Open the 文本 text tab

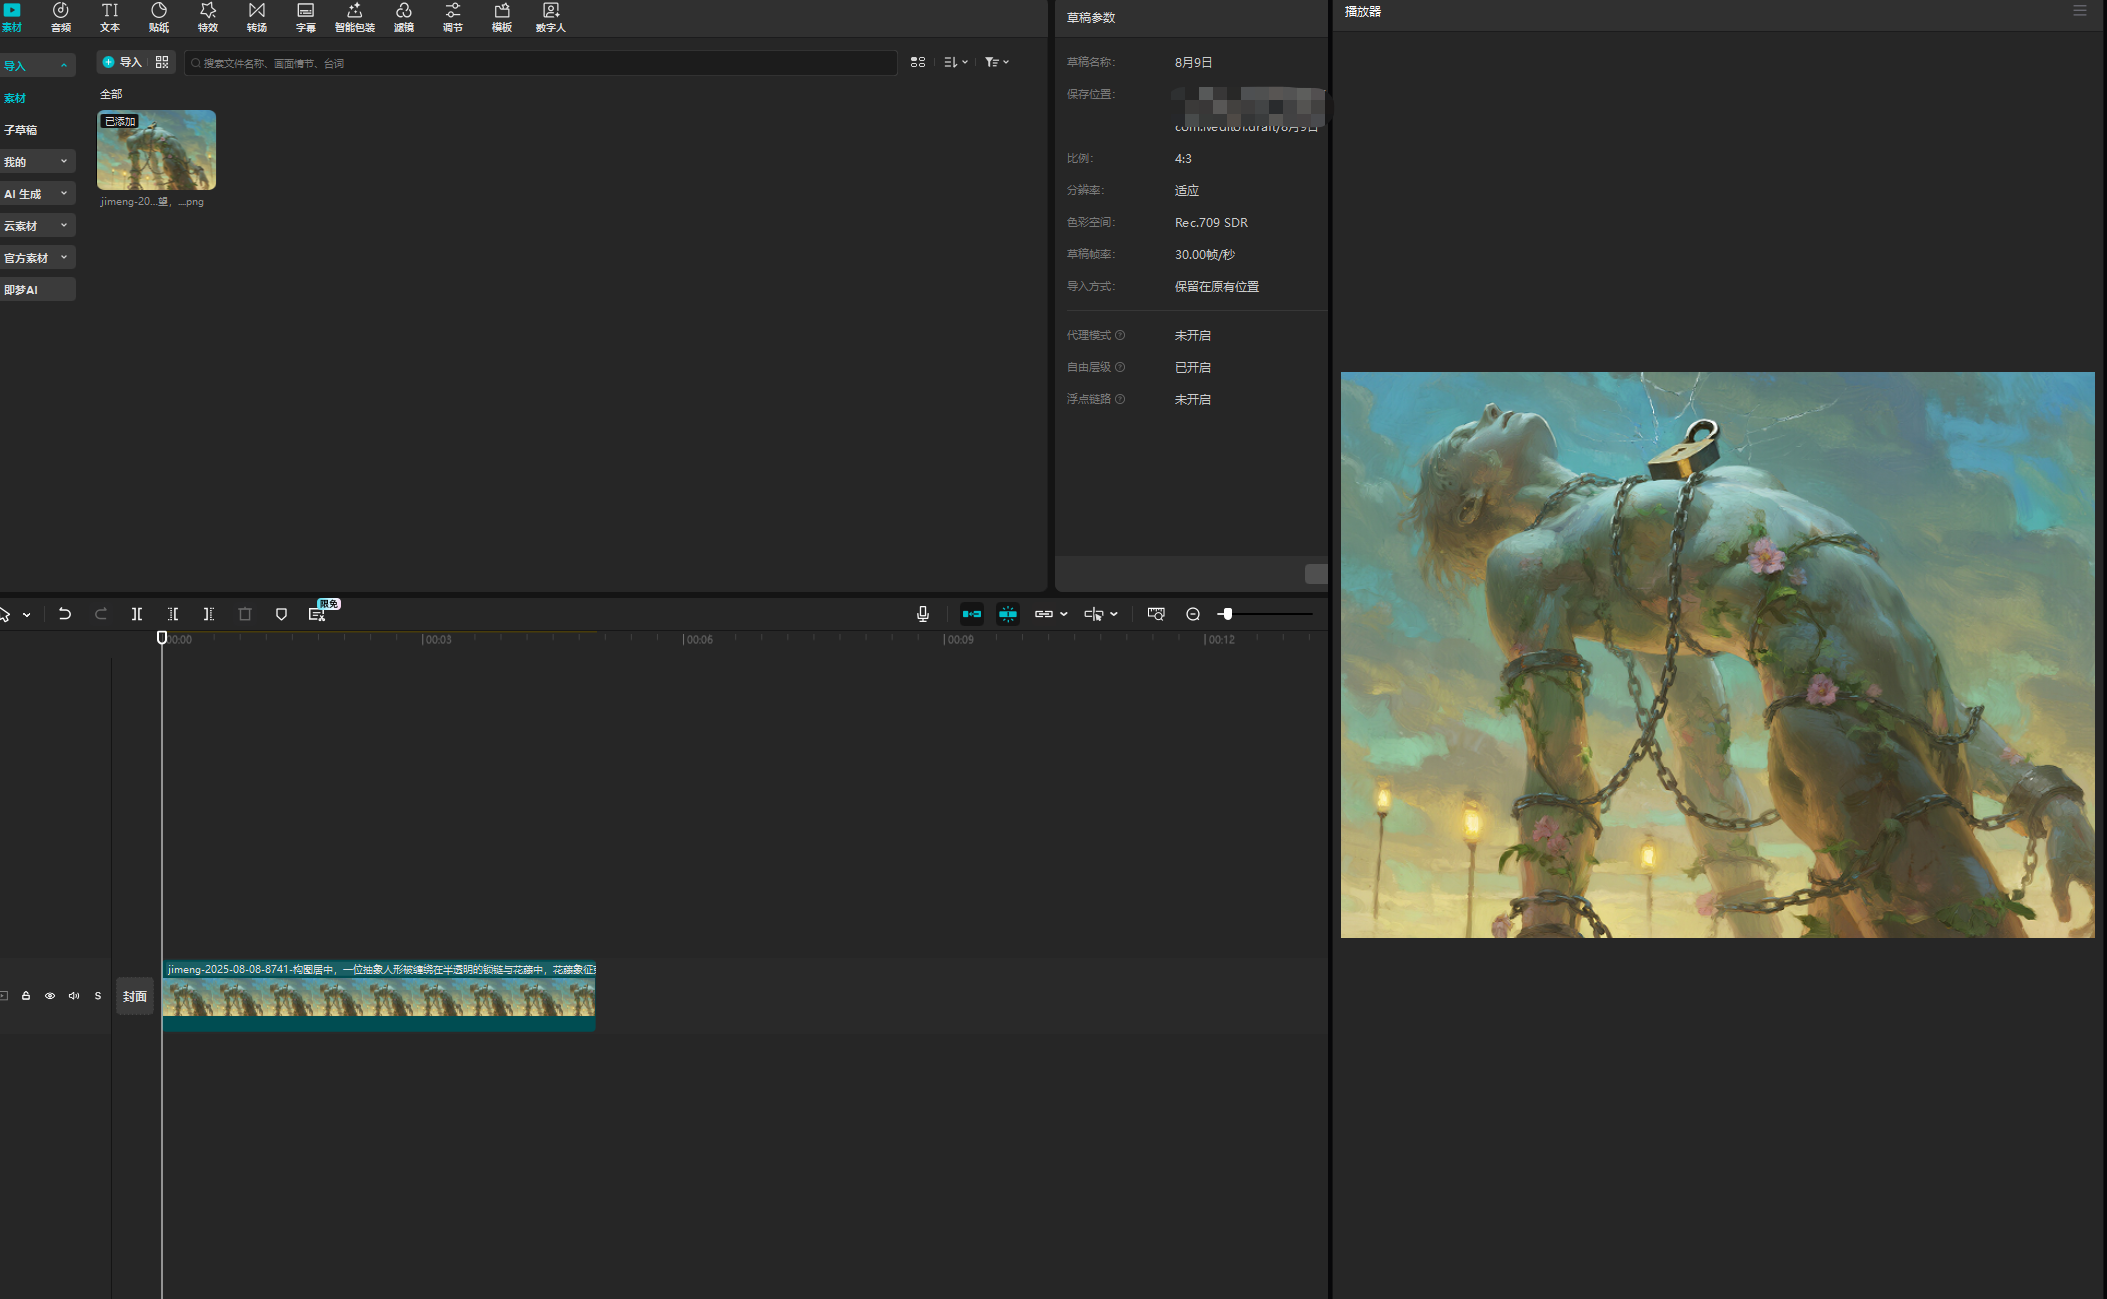[x=110, y=17]
